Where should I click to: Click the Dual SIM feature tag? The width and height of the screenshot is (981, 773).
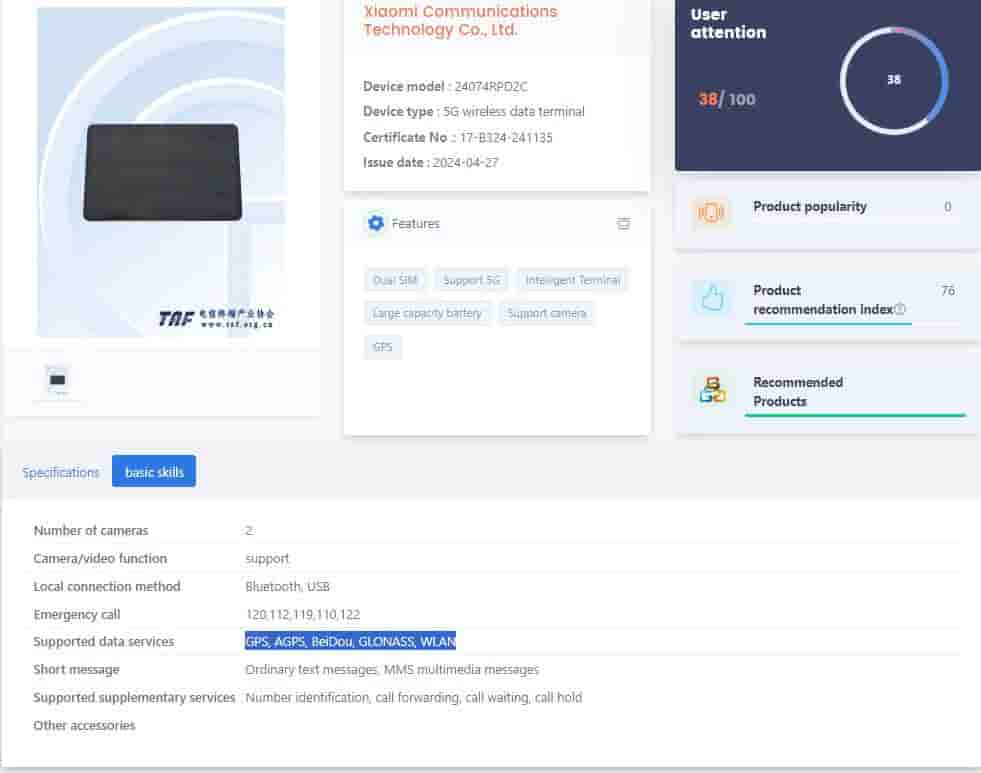(x=395, y=280)
